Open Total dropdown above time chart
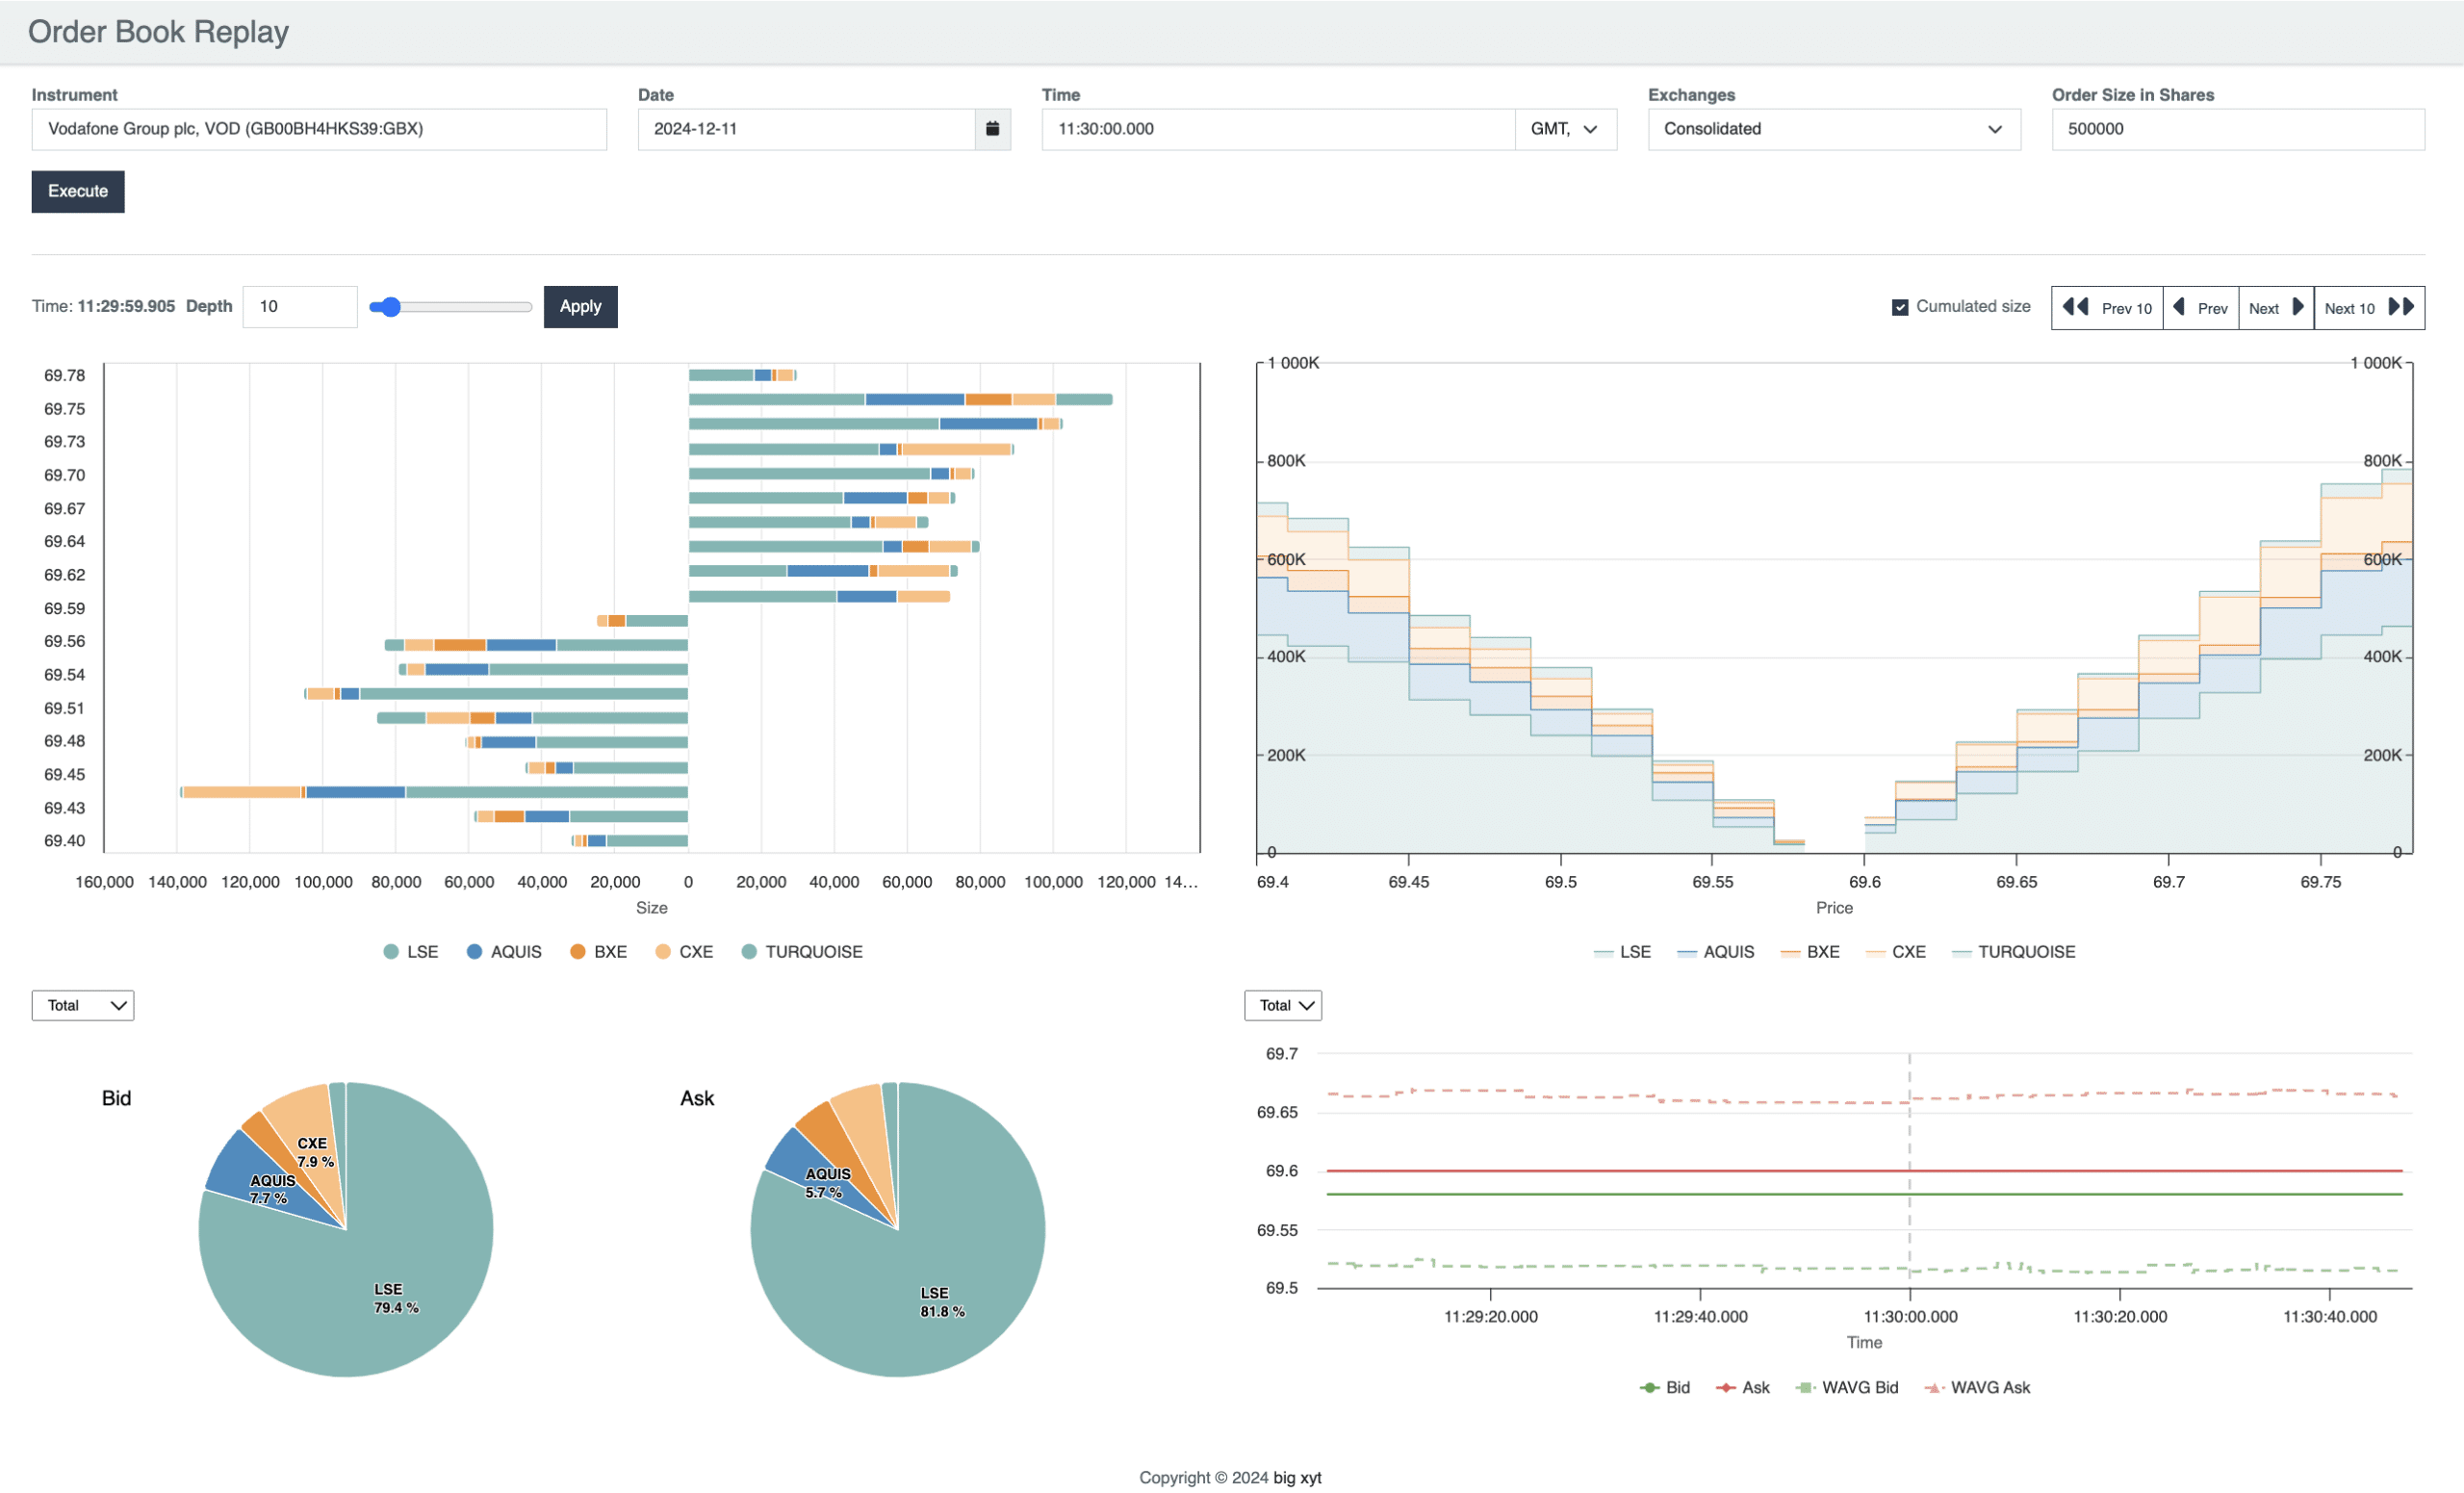The image size is (2464, 1493). (x=1283, y=1006)
